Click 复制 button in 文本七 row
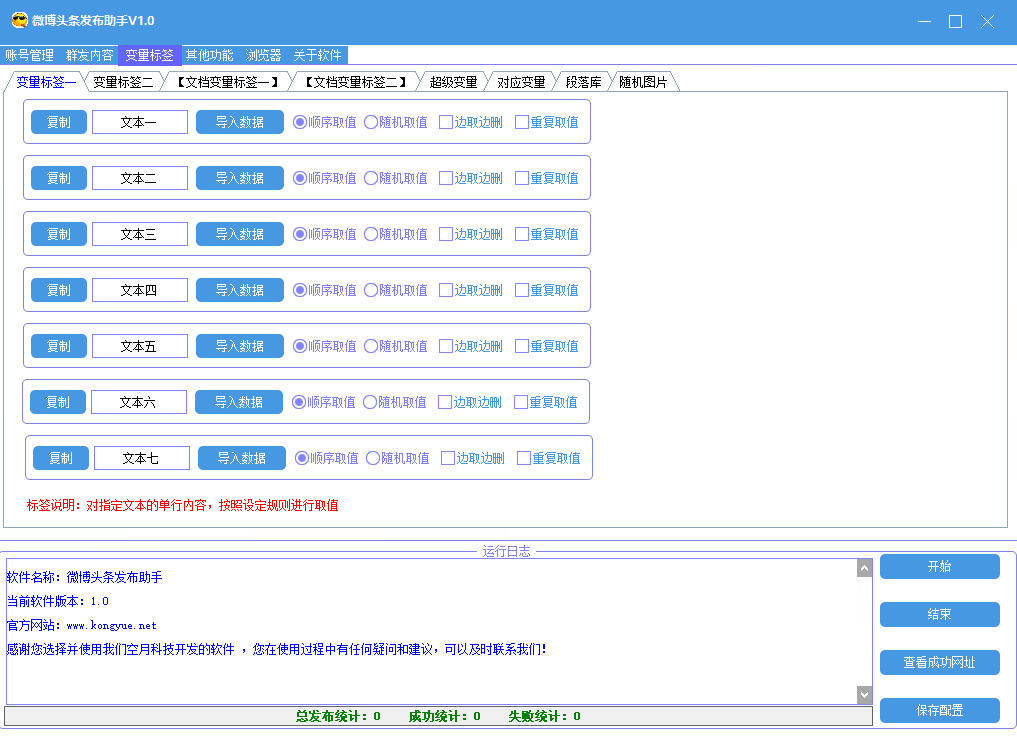Viewport: 1017px width, 749px height. (x=61, y=458)
